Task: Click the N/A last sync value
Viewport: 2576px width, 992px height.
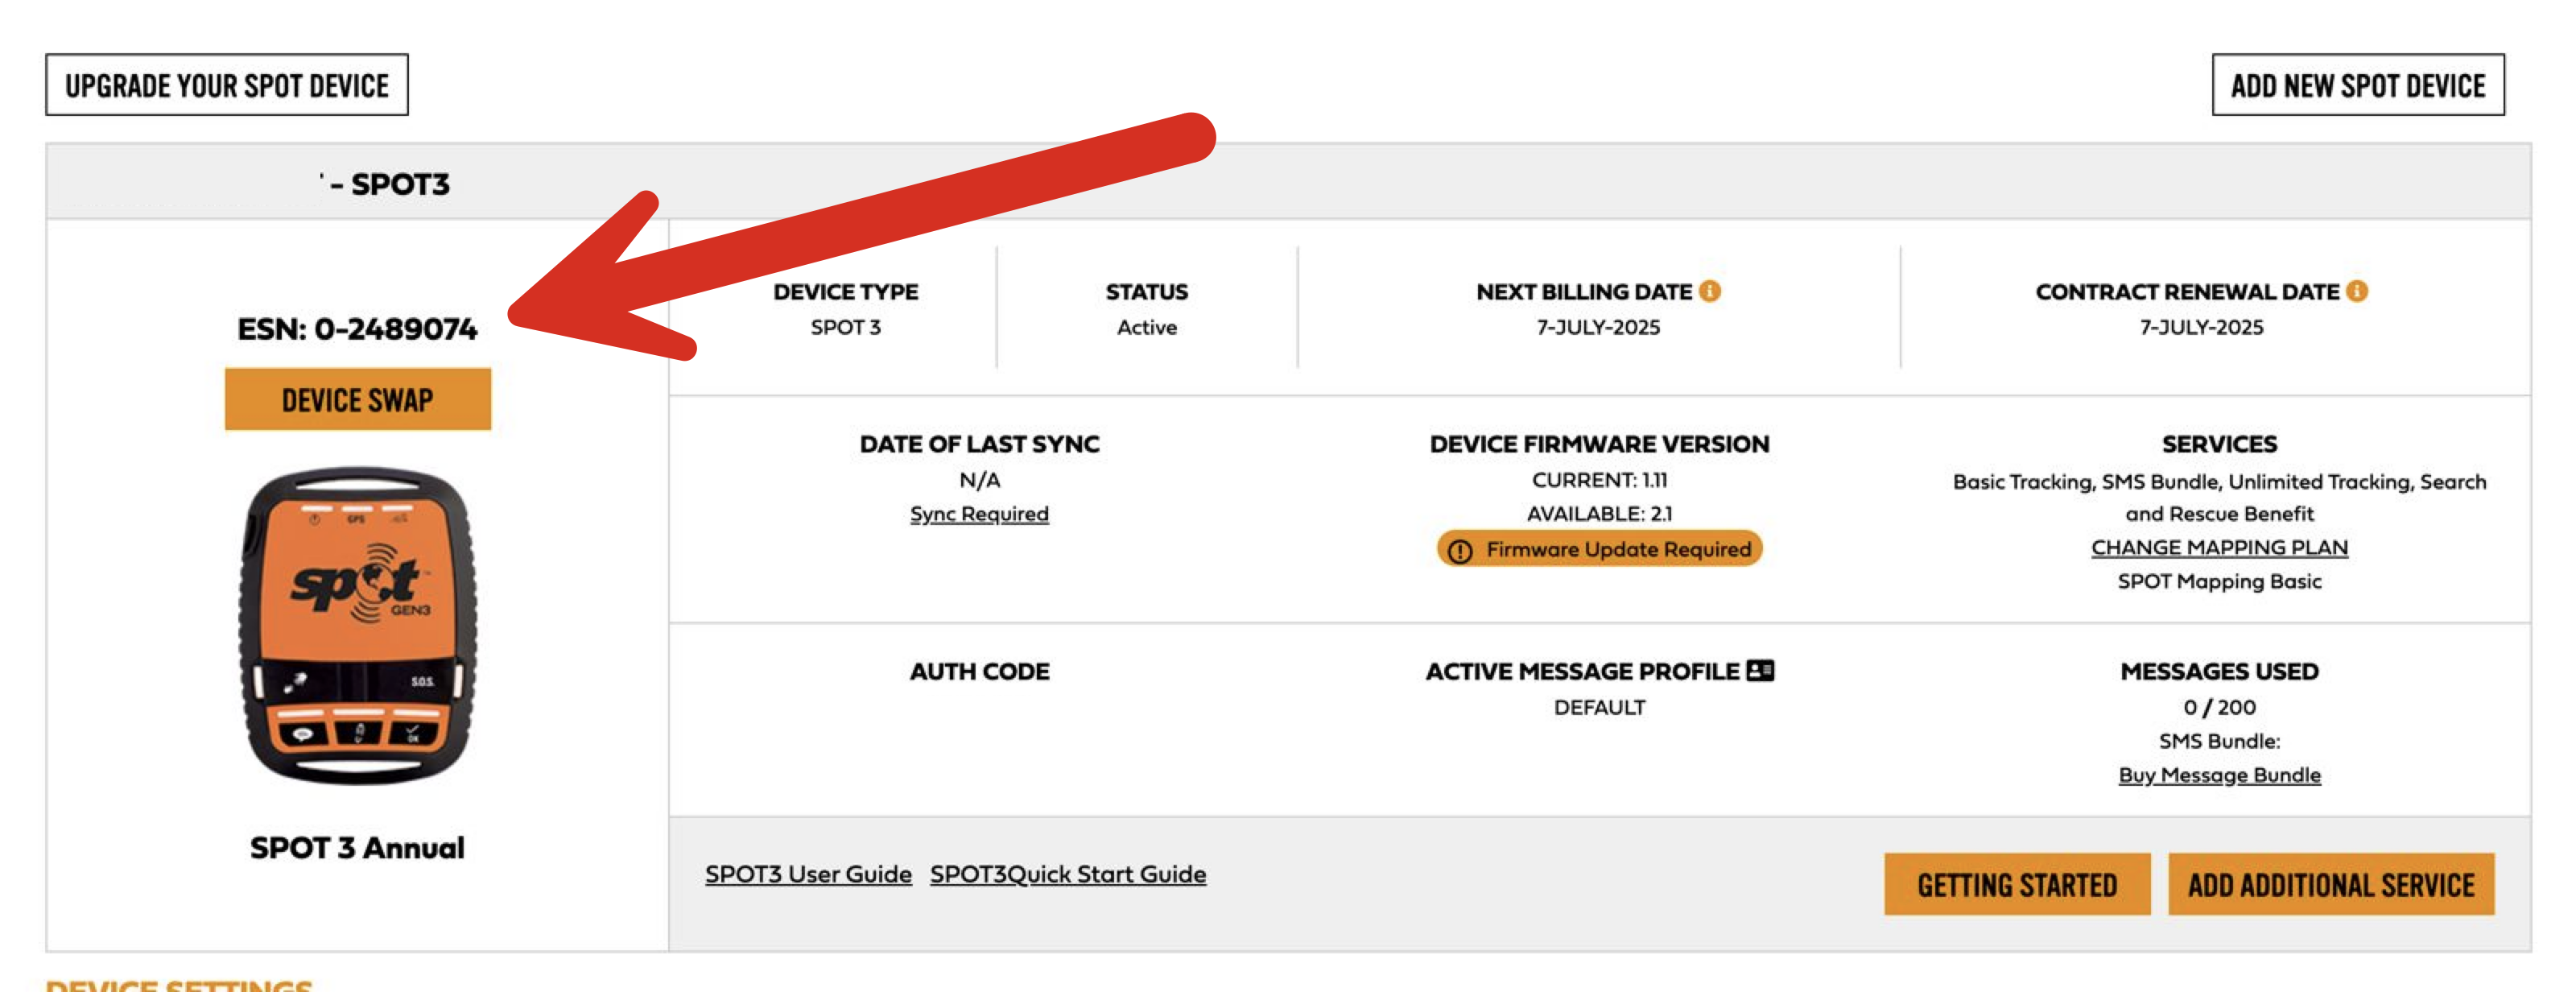Action: (x=979, y=480)
